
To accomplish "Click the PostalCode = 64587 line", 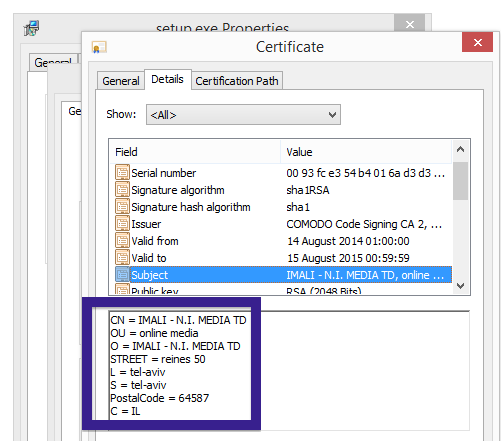I will click(x=160, y=398).
